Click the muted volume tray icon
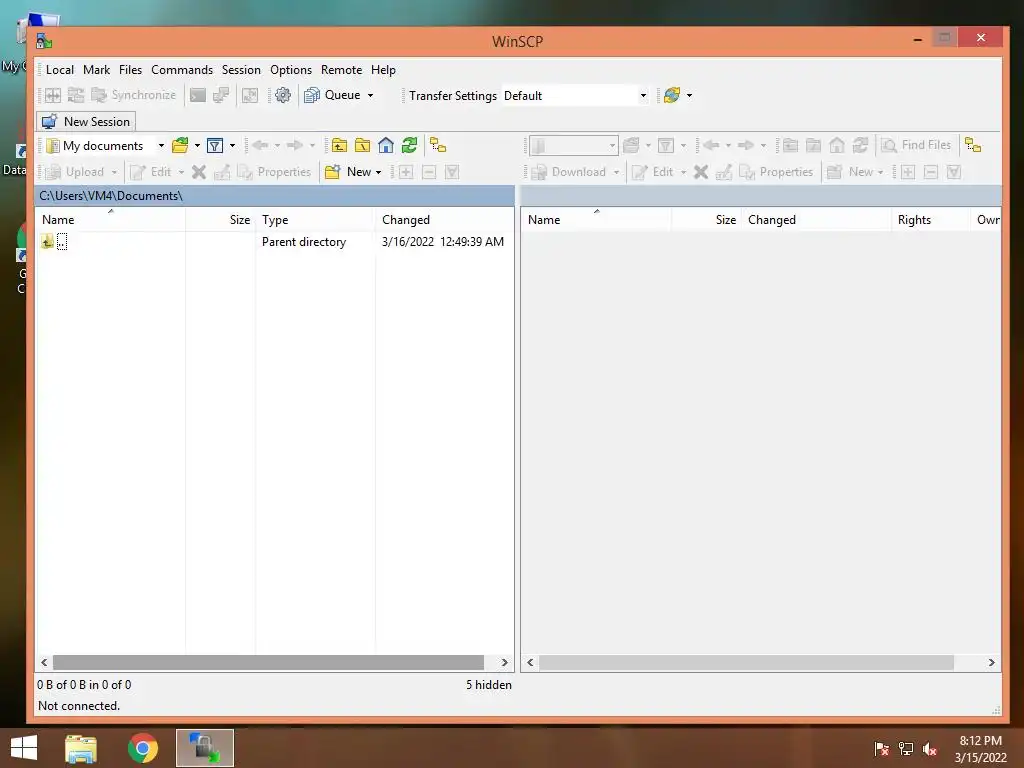The image size is (1024, 768). pos(930,749)
